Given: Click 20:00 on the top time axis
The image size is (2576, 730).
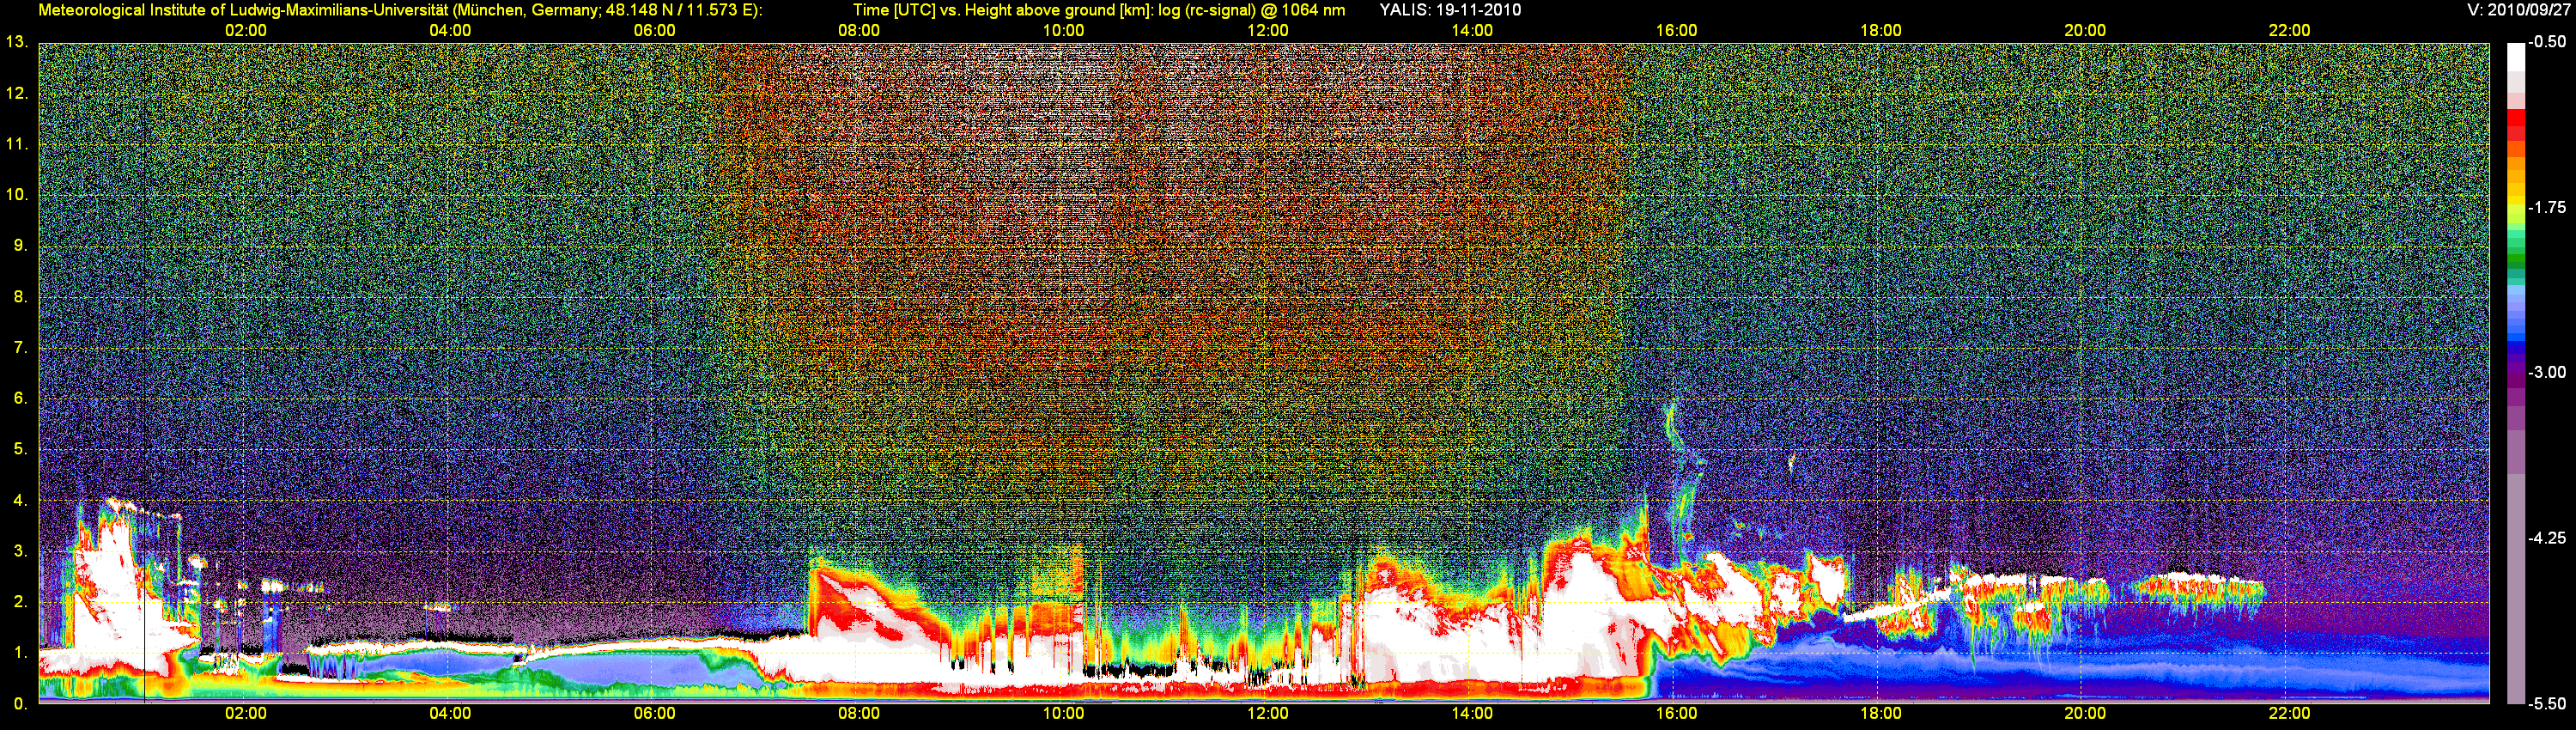Looking at the screenshot, I should pyautogui.click(x=2085, y=30).
